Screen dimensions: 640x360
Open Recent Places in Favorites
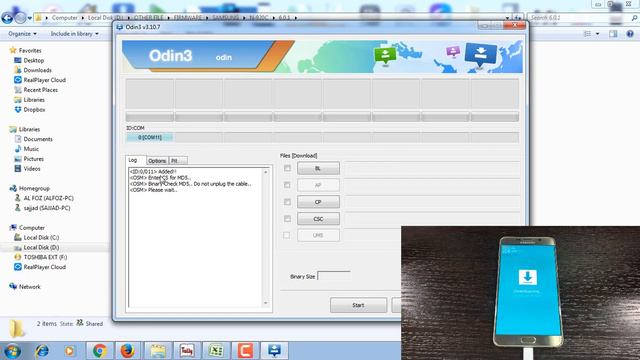pyautogui.click(x=40, y=90)
